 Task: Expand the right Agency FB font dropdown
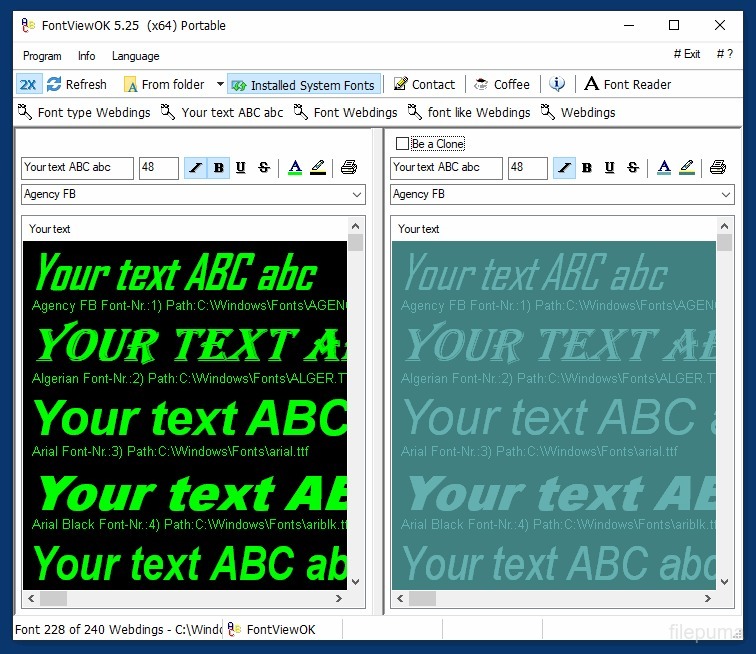point(726,195)
